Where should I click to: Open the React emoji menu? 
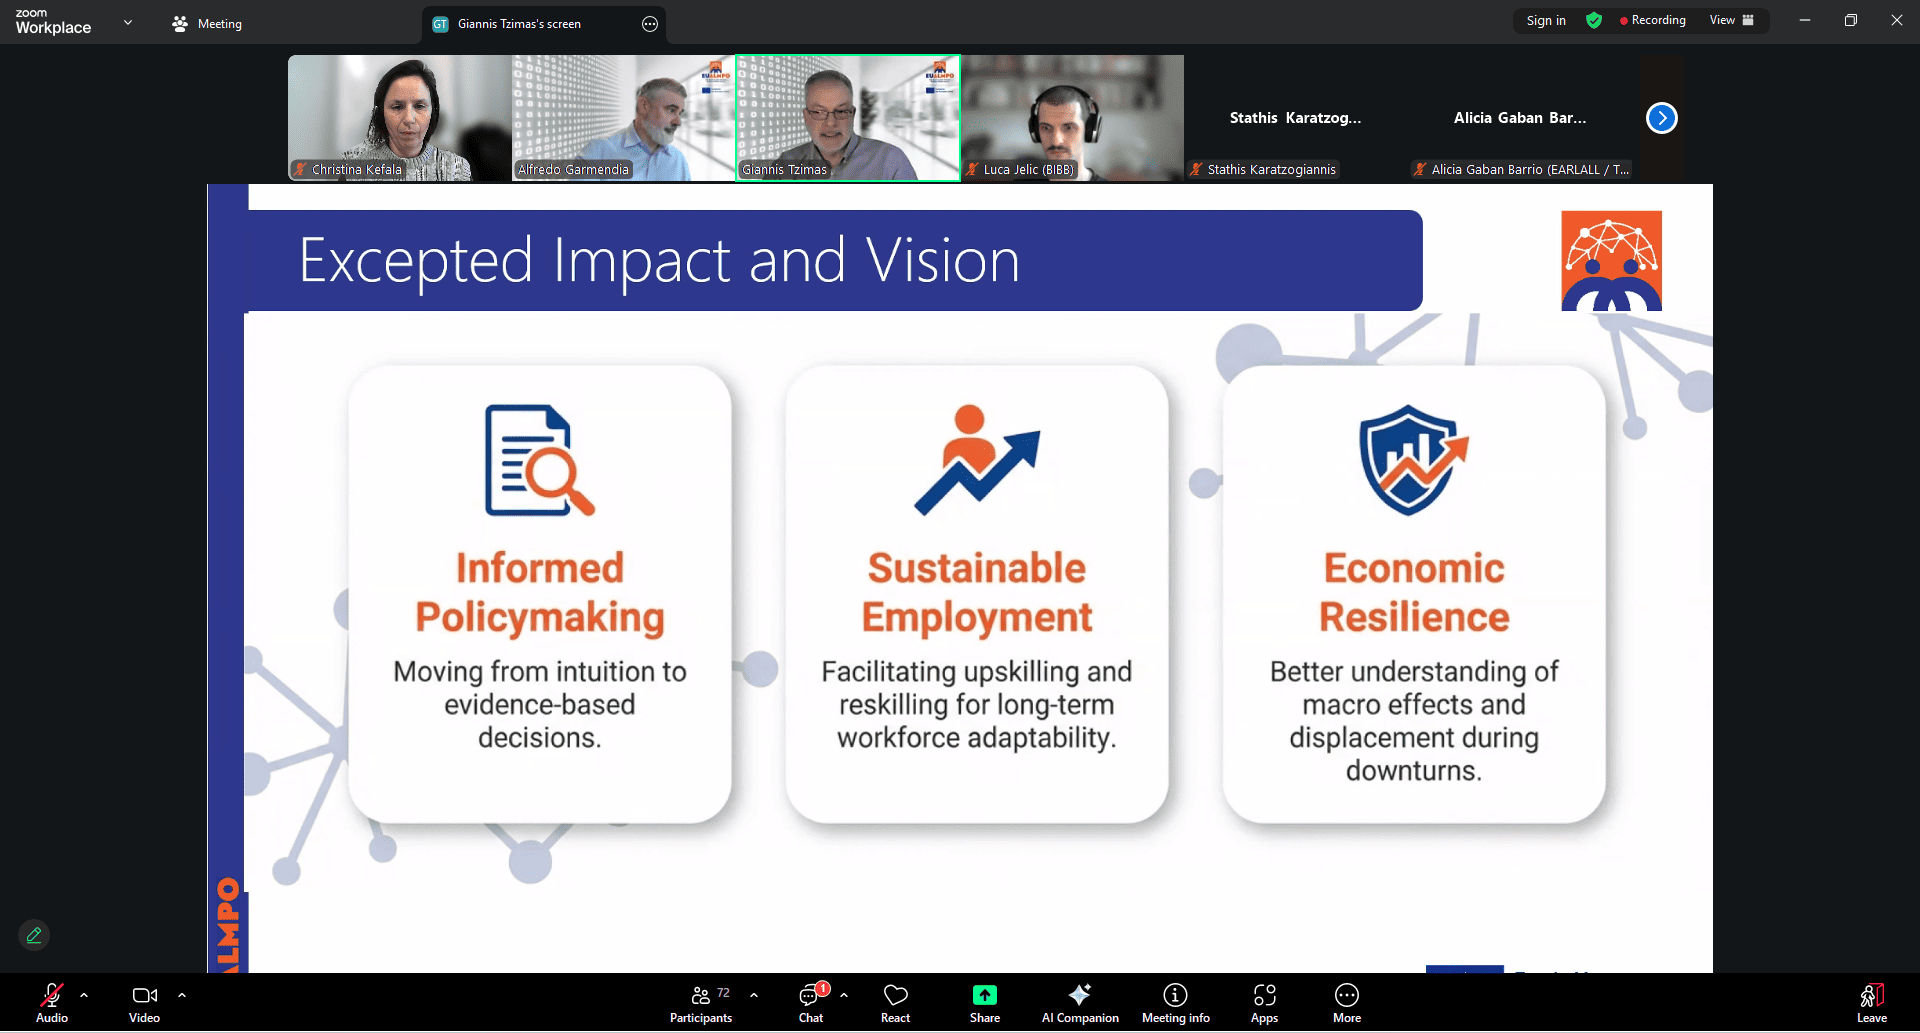895,1003
